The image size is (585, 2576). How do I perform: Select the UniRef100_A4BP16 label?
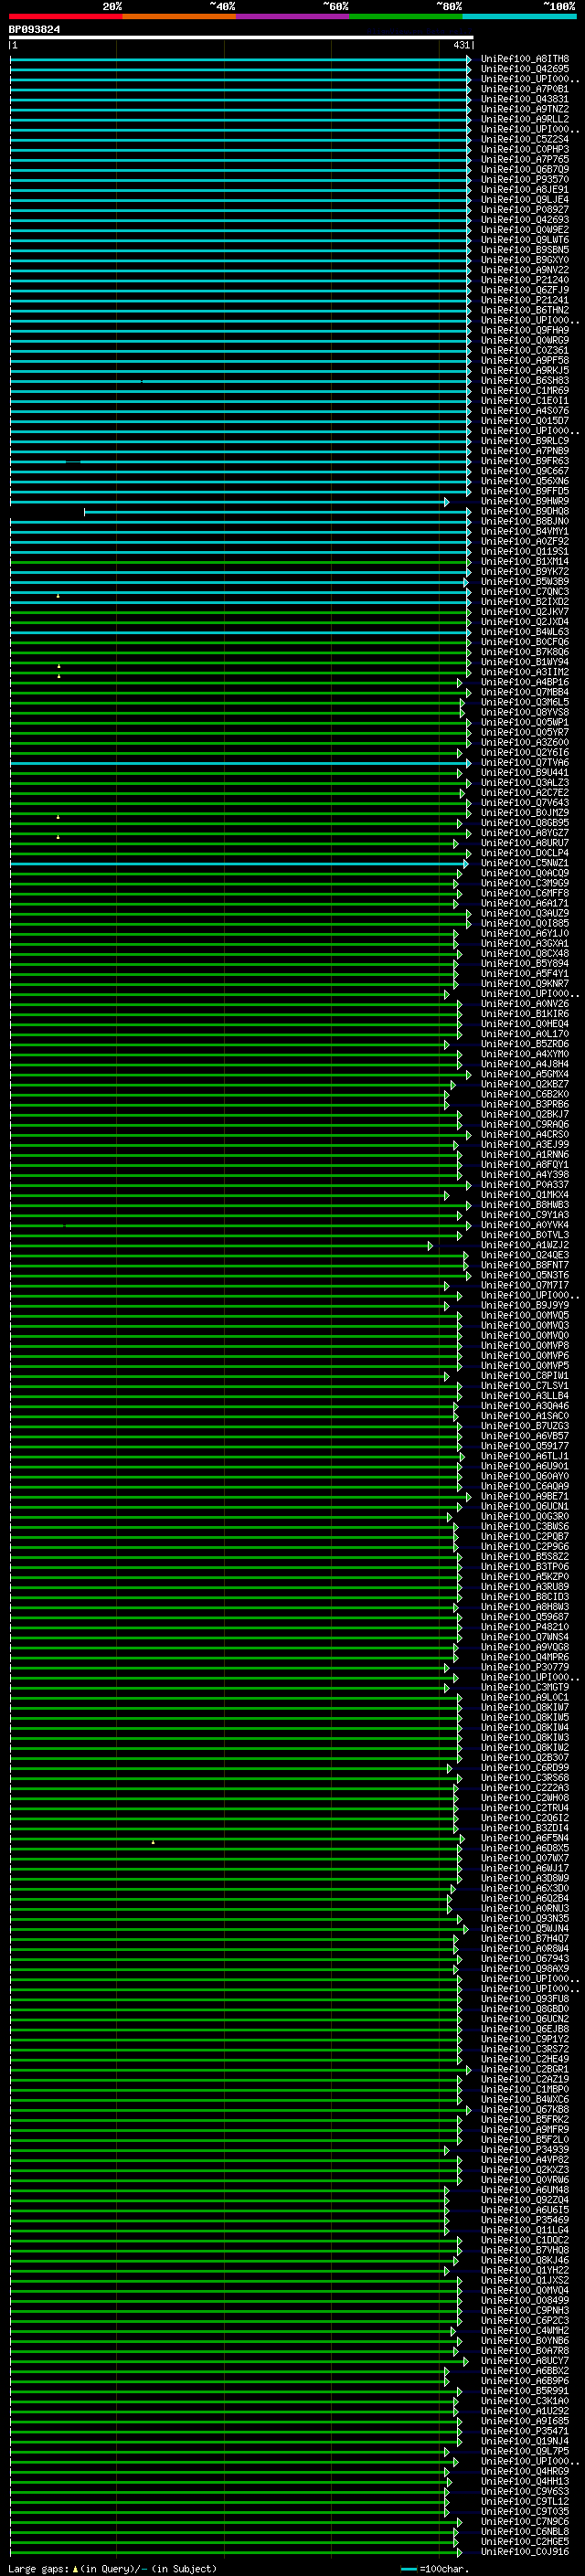point(525,682)
